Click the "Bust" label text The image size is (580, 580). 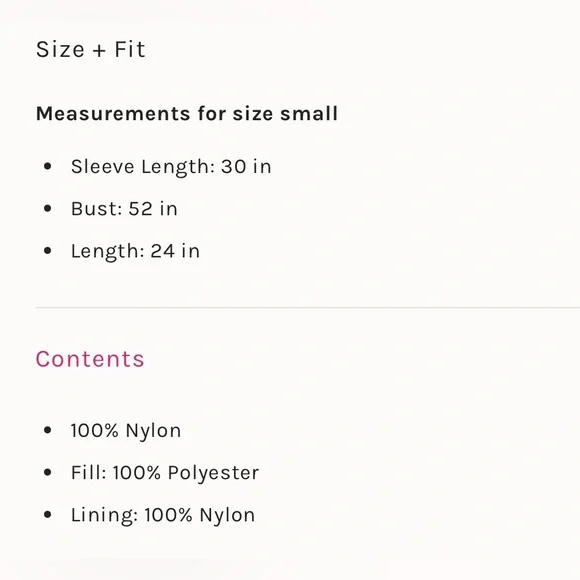(x=97, y=209)
